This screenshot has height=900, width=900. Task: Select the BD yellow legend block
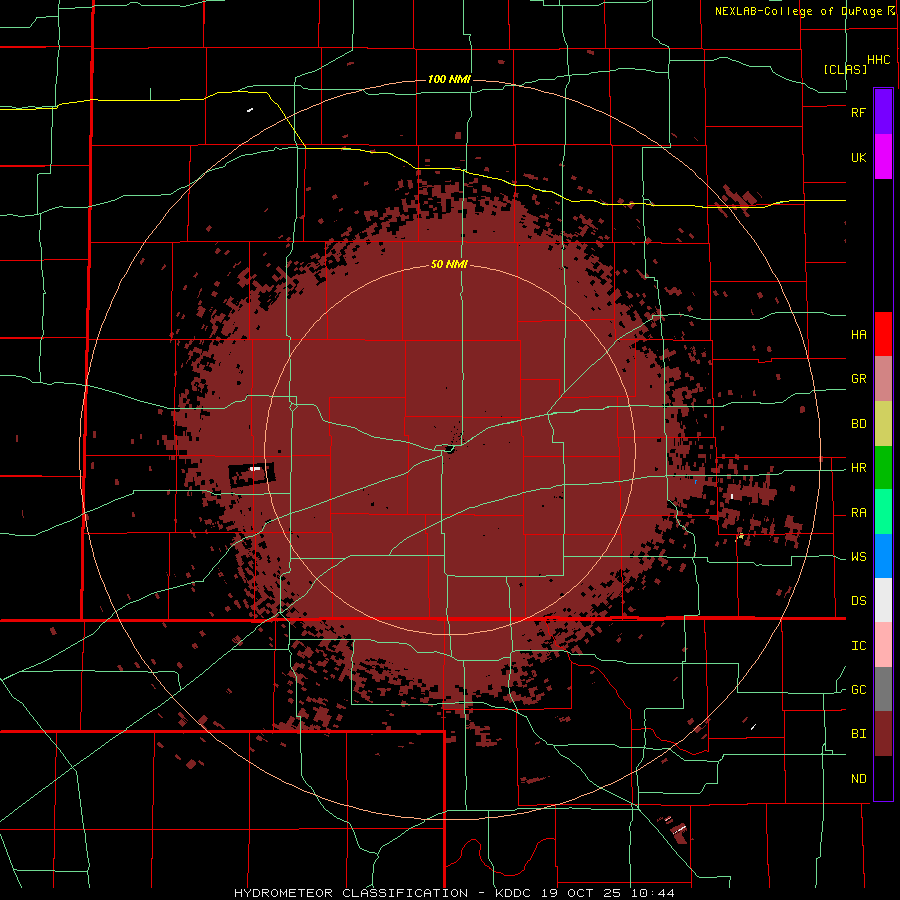point(883,424)
